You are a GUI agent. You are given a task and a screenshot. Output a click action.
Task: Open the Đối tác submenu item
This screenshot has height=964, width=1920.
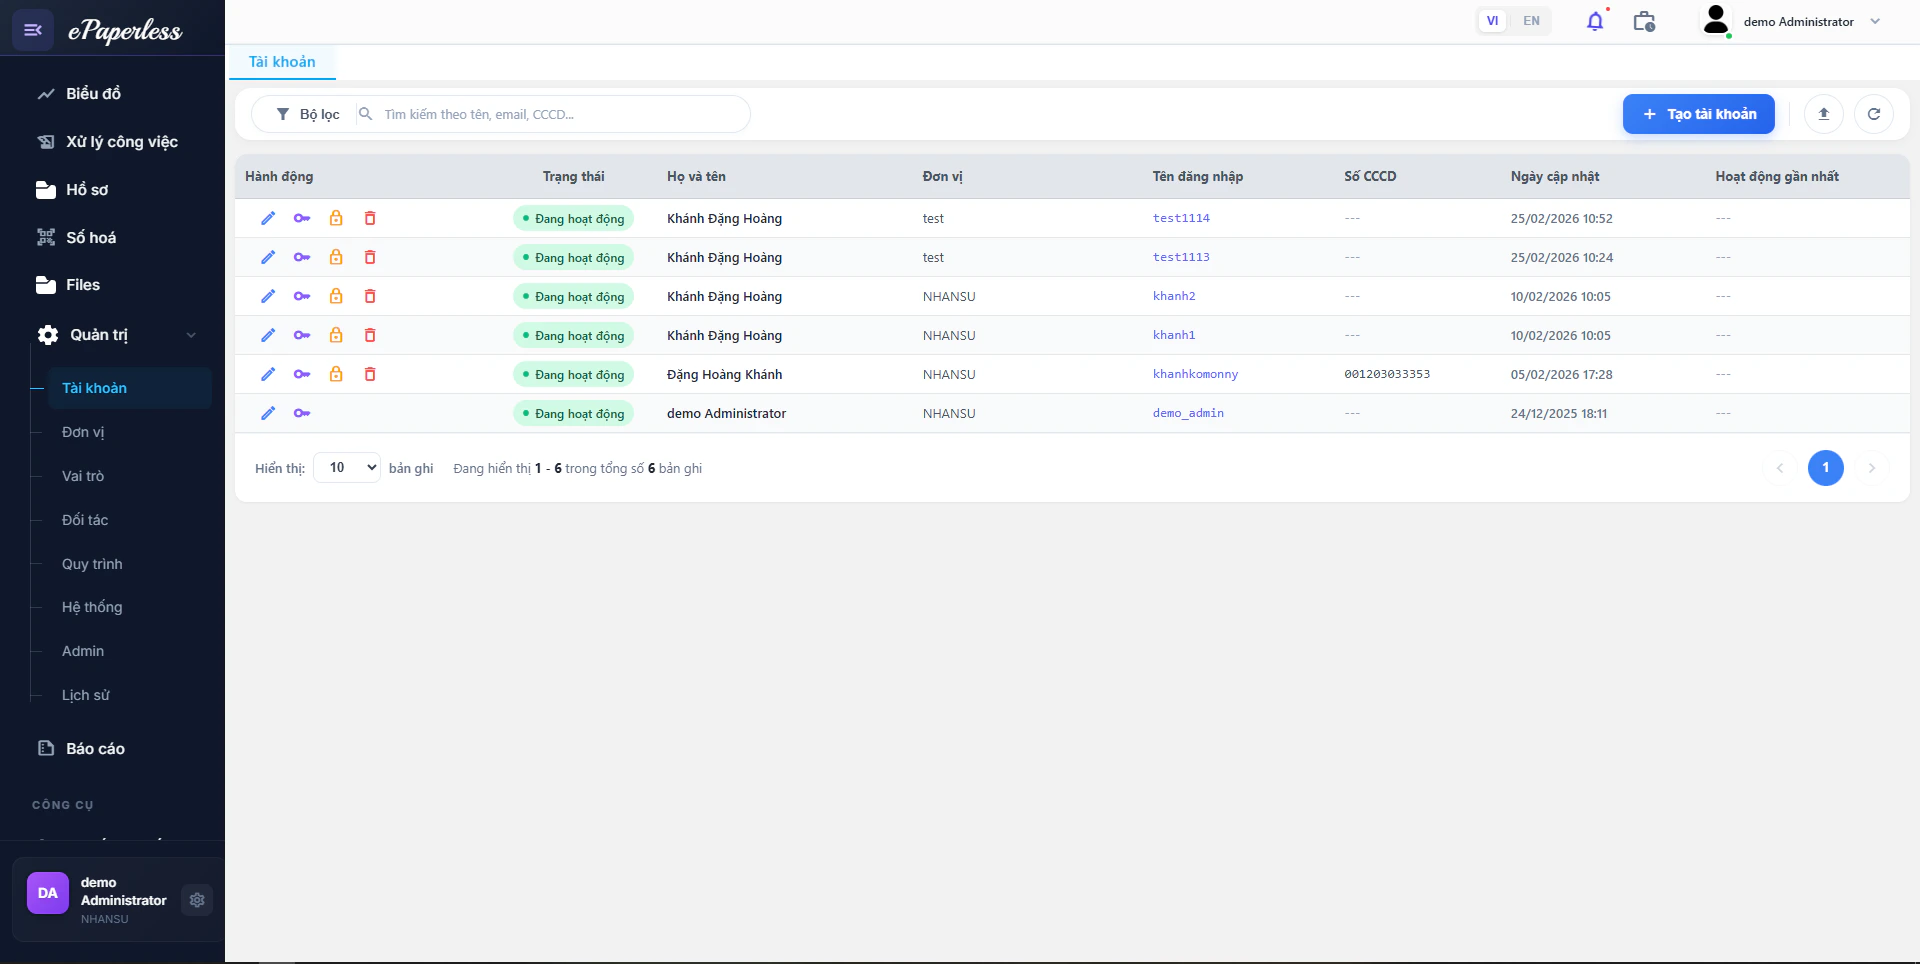pyautogui.click(x=85, y=520)
